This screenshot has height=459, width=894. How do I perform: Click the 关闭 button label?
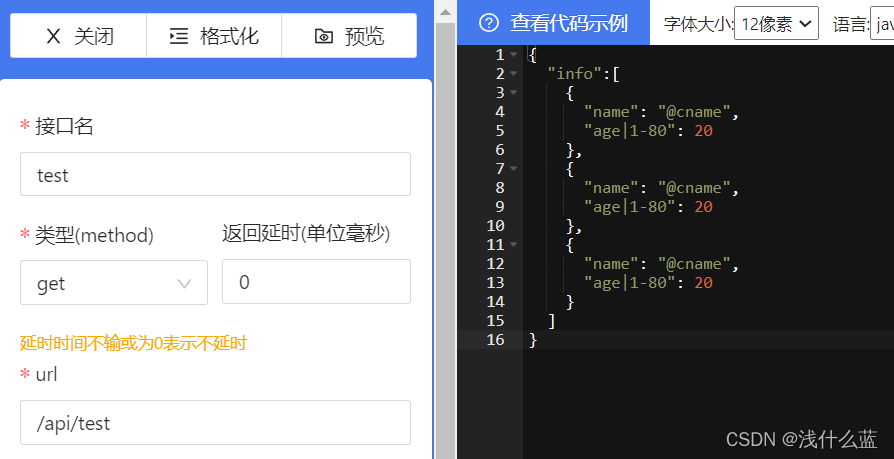tap(94, 36)
